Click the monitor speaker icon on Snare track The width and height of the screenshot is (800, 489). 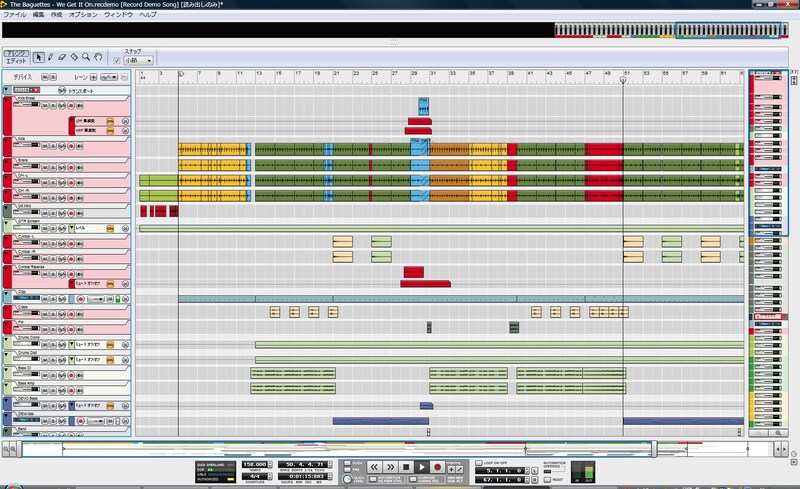(x=80, y=167)
